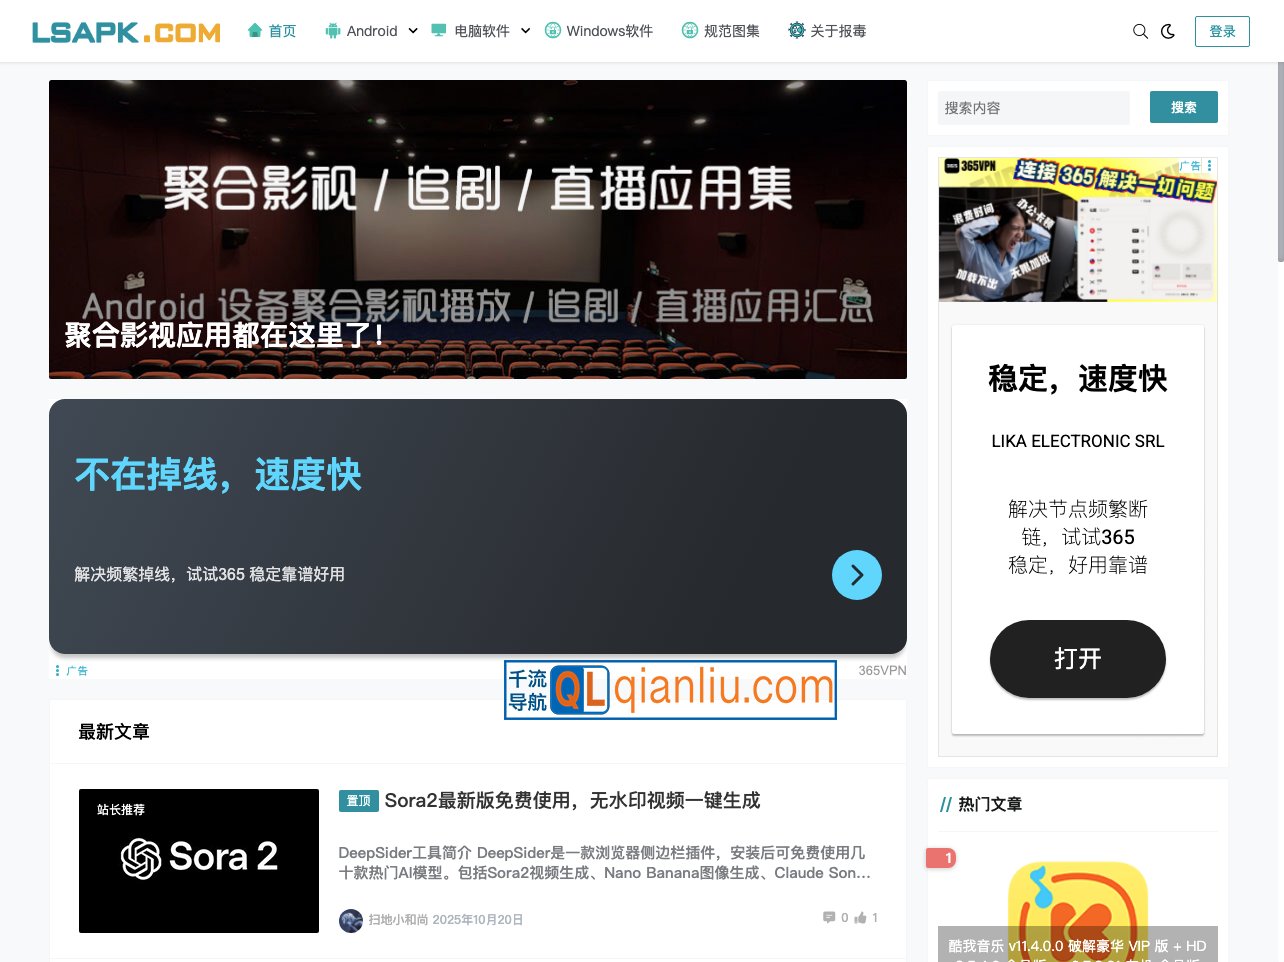
Task: Expand the 电脑软件 dropdown chevron
Action: [x=525, y=31]
